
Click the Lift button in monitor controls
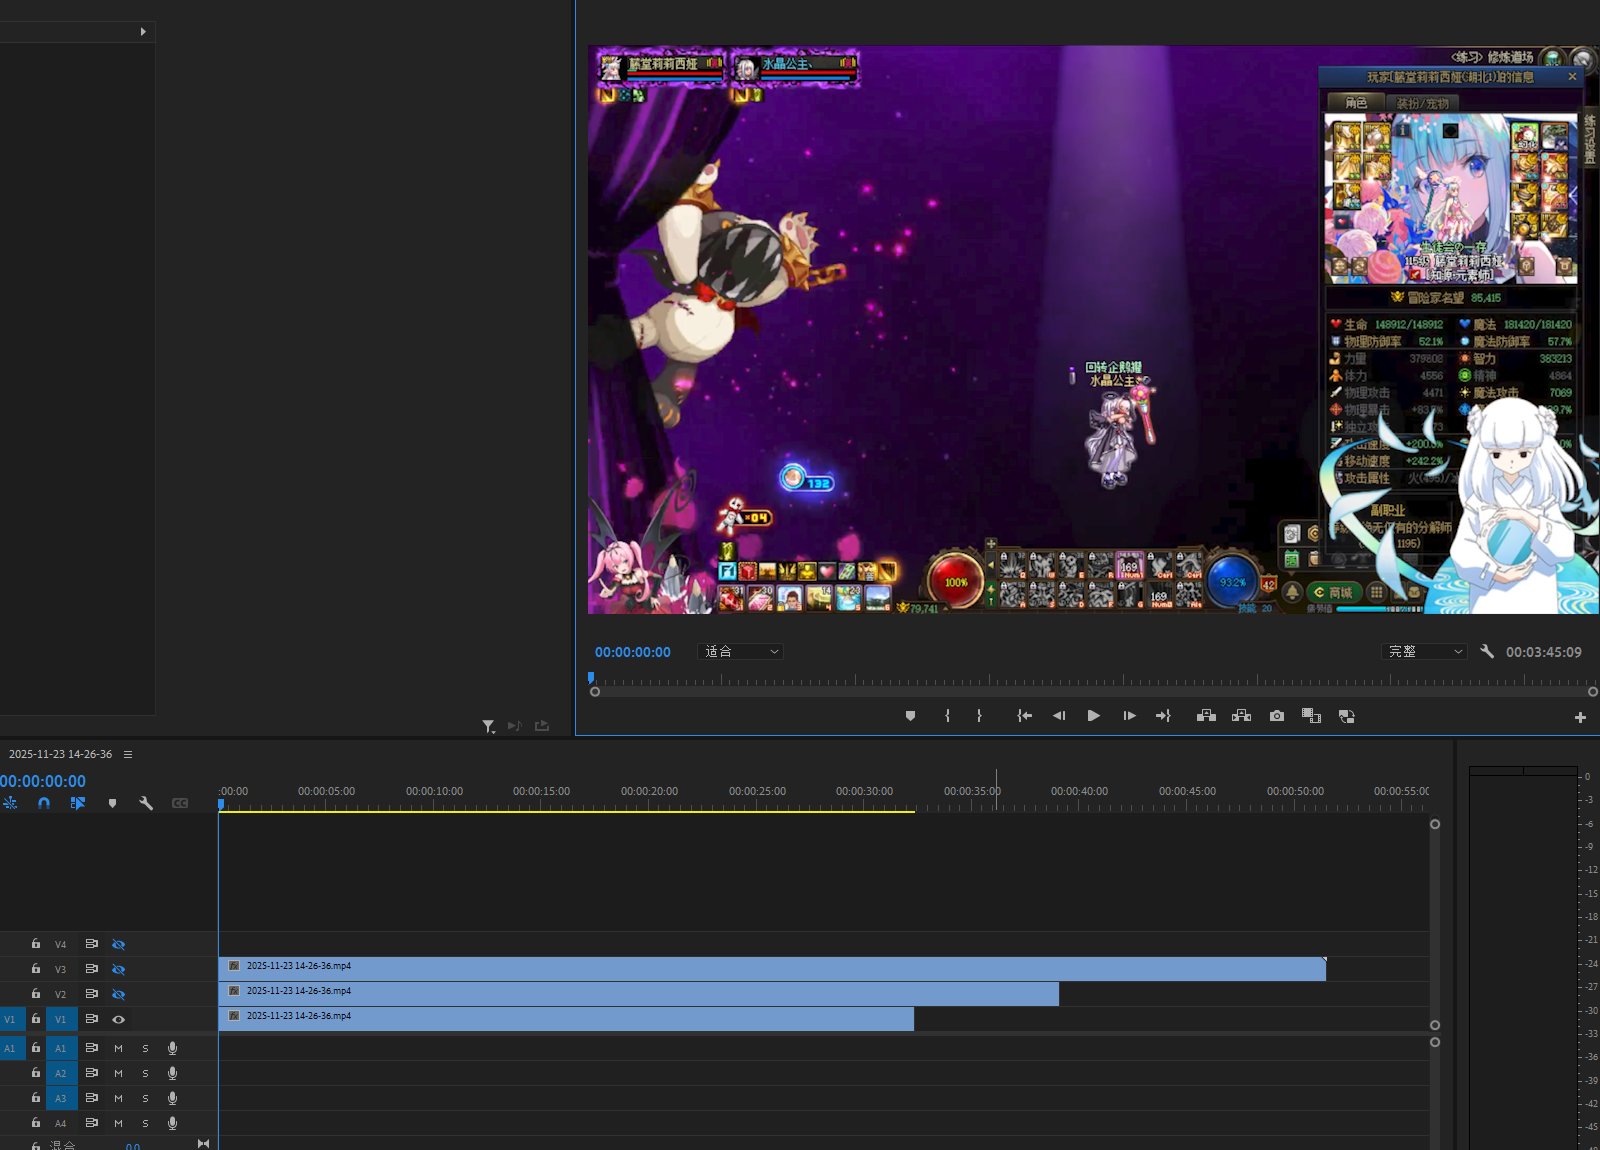[1206, 716]
